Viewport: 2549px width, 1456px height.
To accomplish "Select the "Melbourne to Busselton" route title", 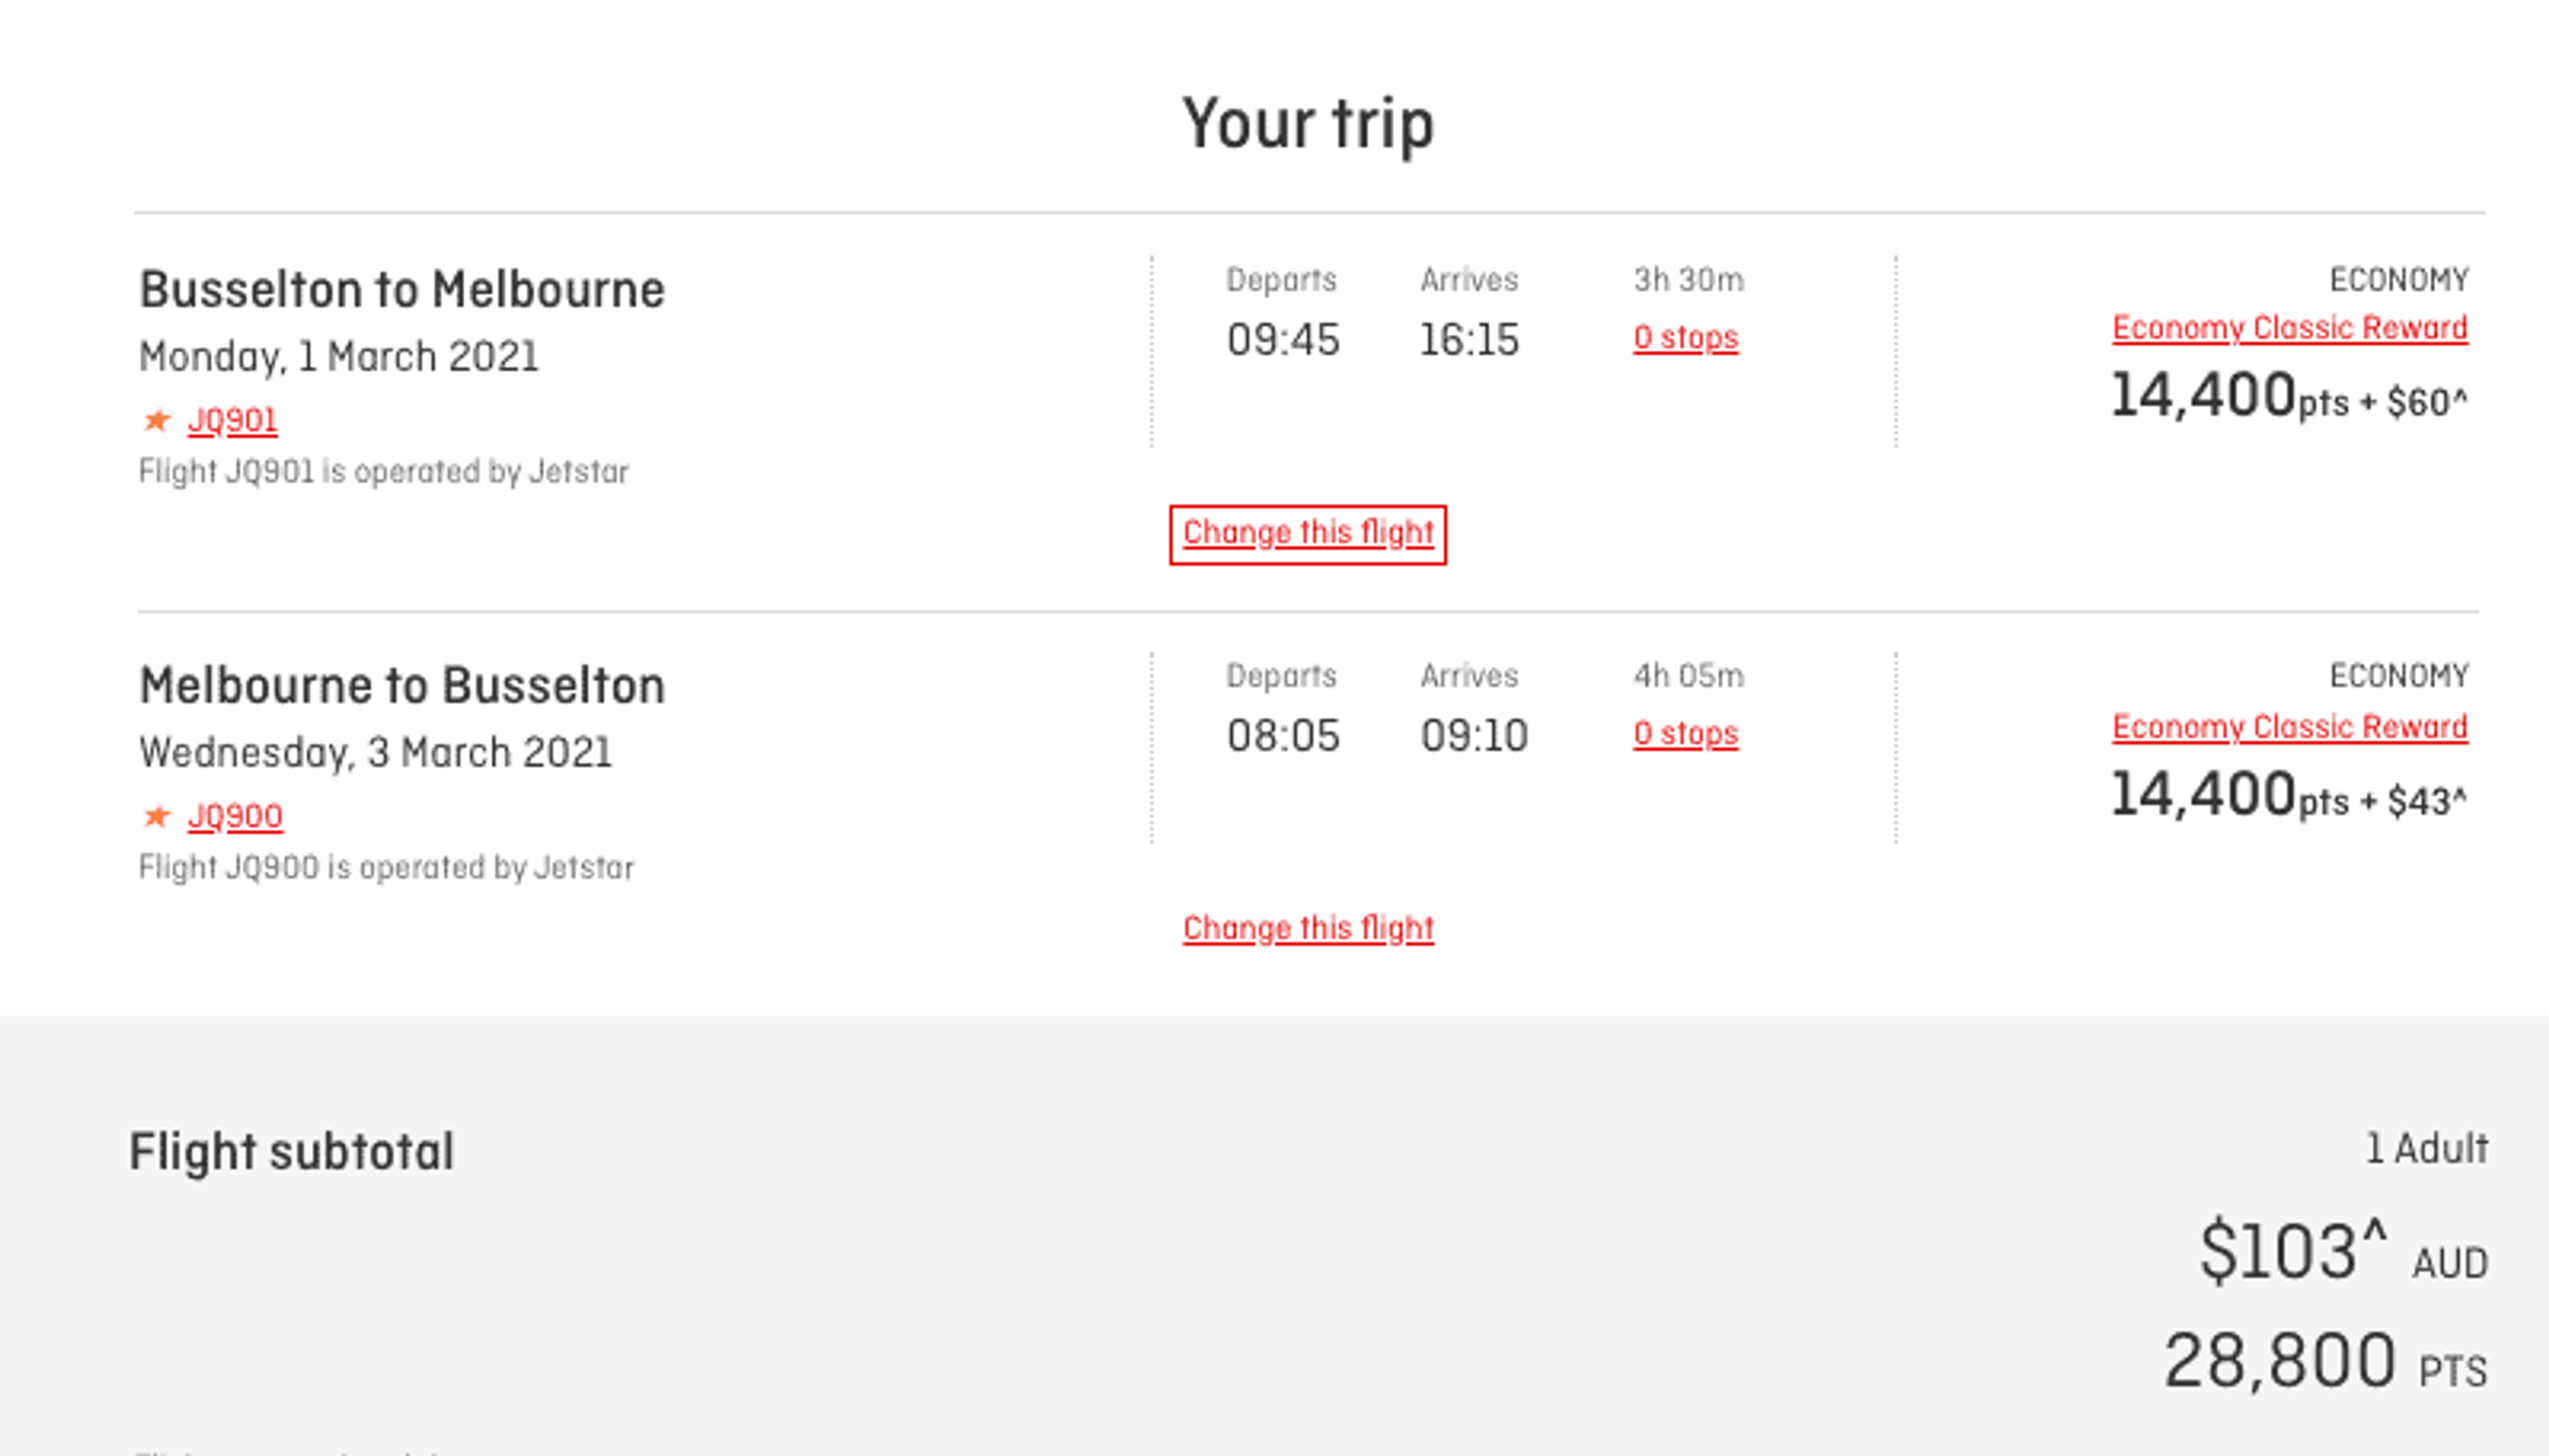I will [x=402, y=686].
